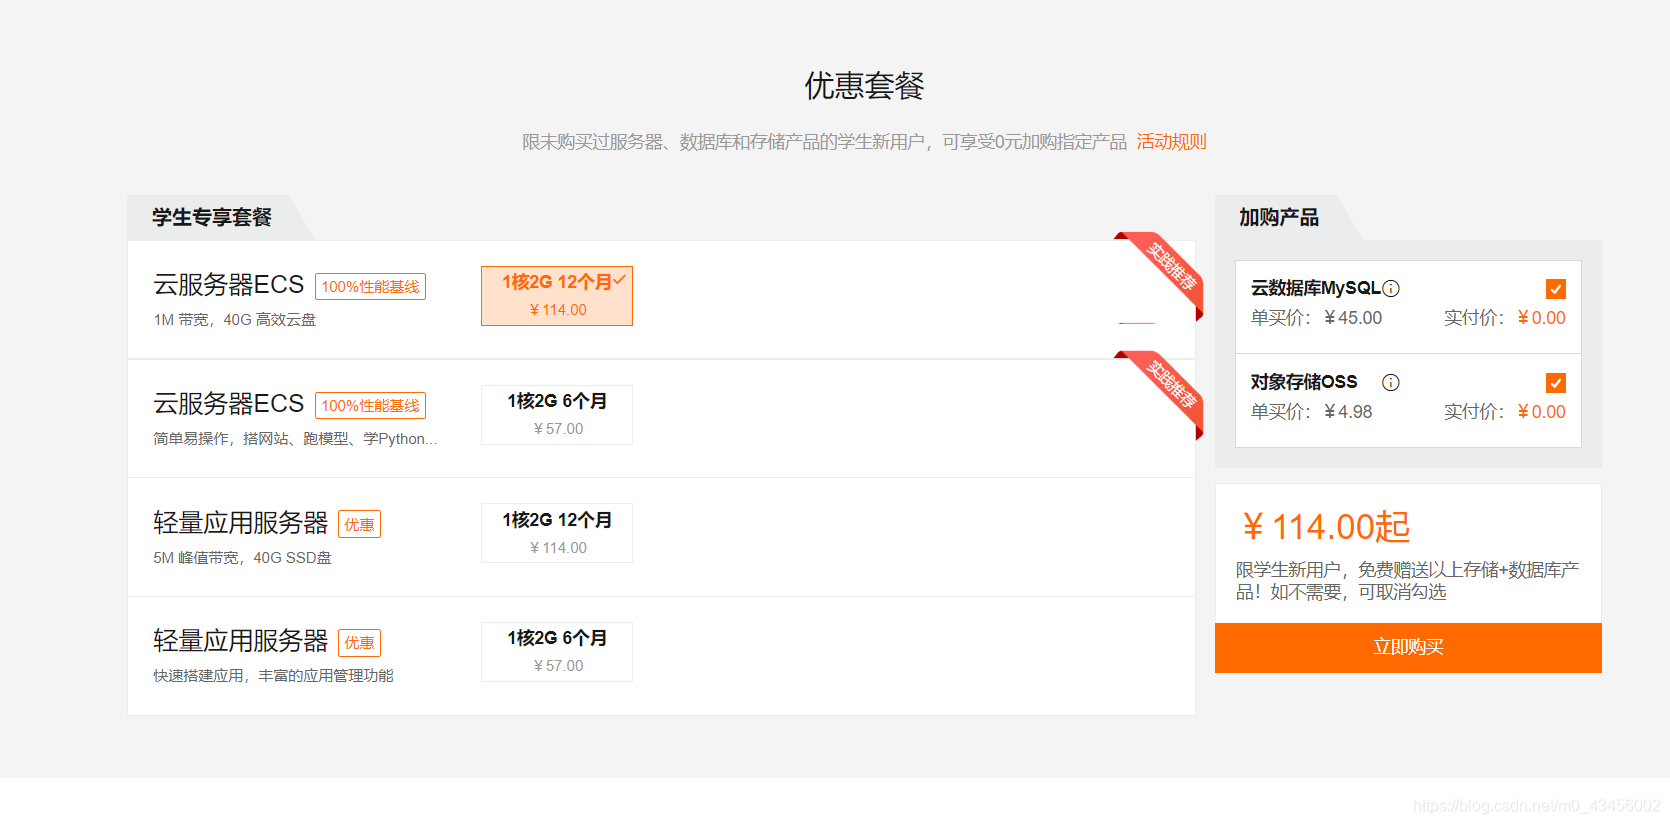Click the OSS 实付价 ¥0.00 value
Viewport: 1670px width, 824px height.
[1541, 412]
